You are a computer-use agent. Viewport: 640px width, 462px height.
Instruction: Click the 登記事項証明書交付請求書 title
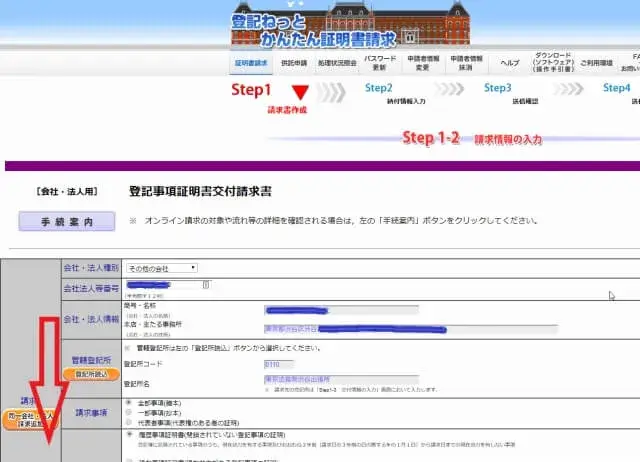200,191
